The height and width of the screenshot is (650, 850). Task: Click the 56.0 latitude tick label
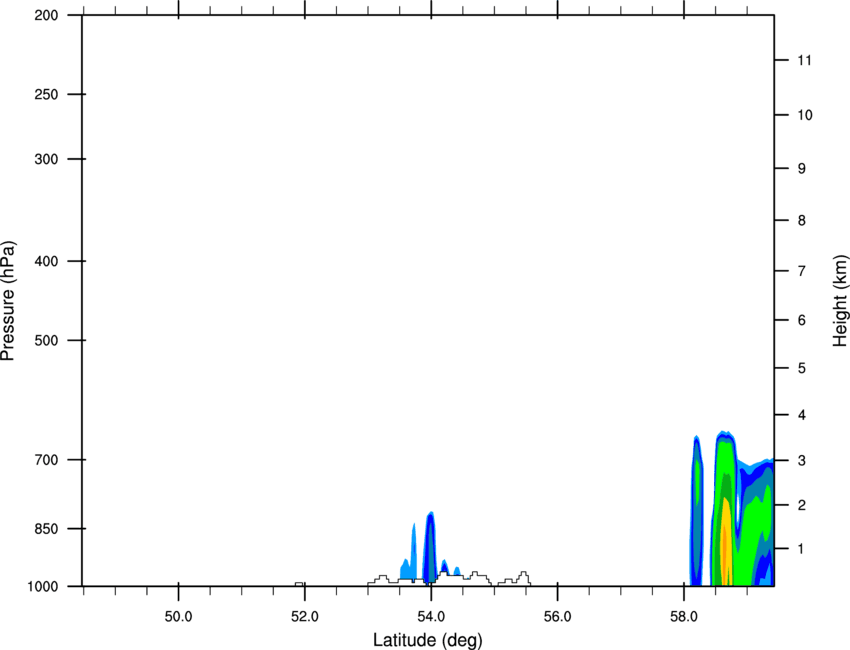[557, 617]
